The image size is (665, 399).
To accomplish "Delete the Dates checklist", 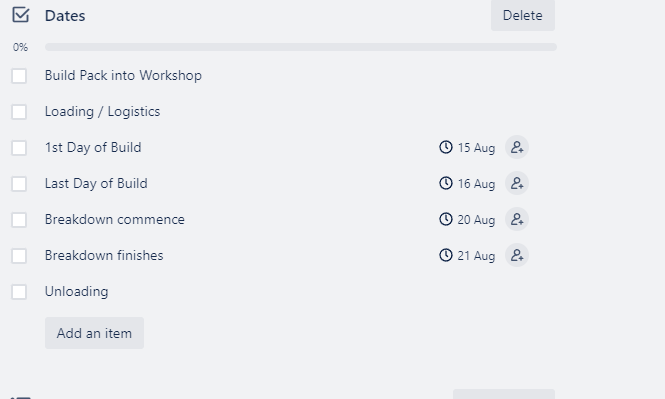I will [x=522, y=15].
